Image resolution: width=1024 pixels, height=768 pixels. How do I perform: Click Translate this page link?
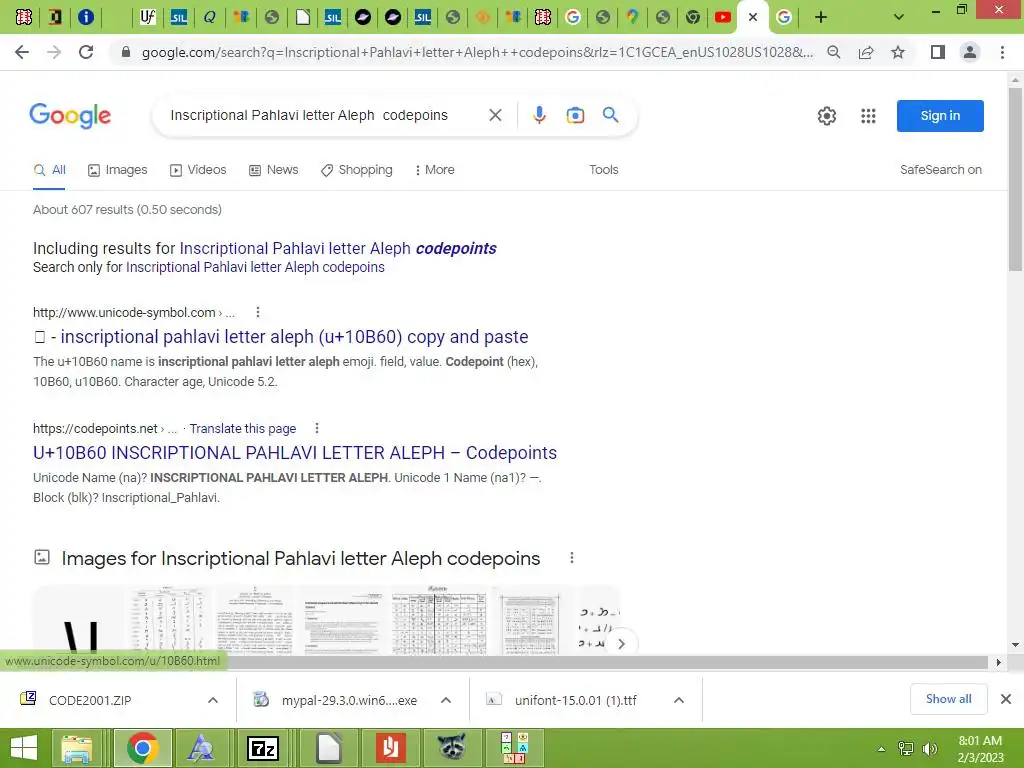pos(242,428)
